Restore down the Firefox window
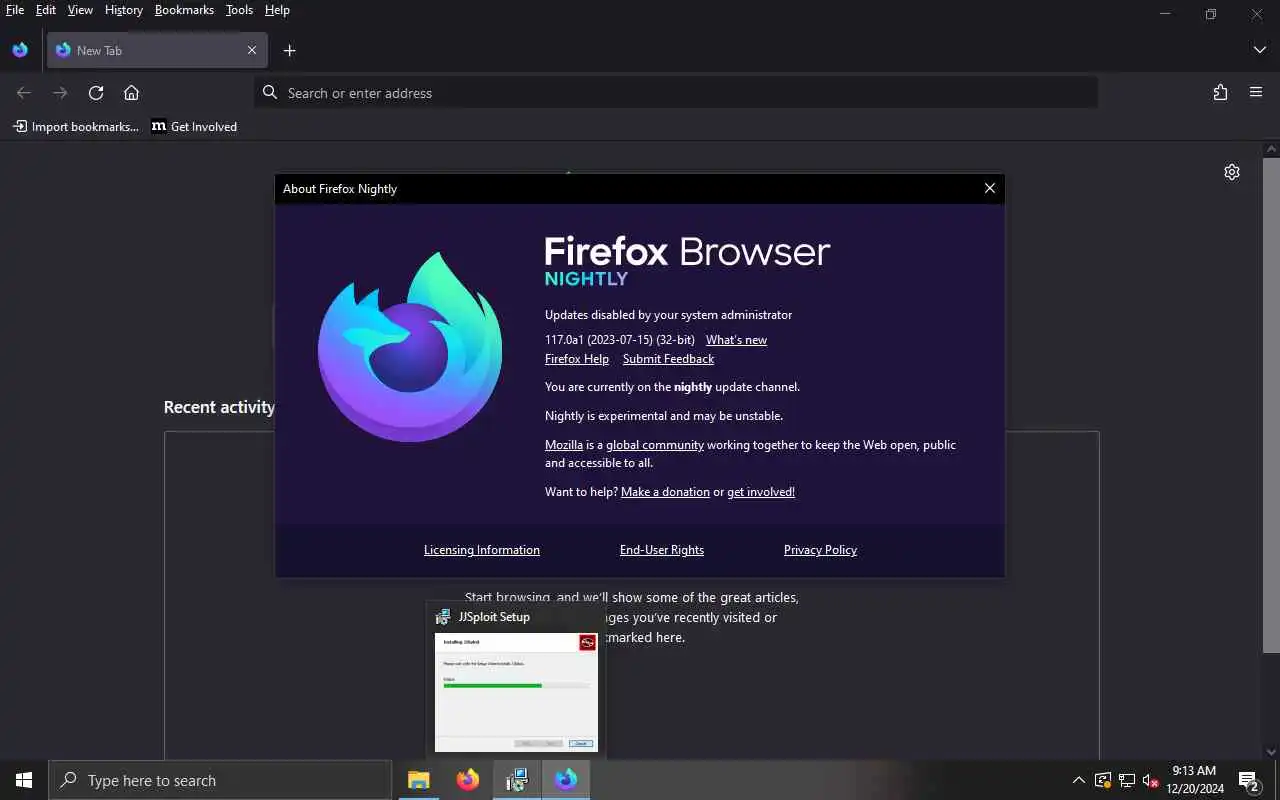 pyautogui.click(x=1211, y=14)
